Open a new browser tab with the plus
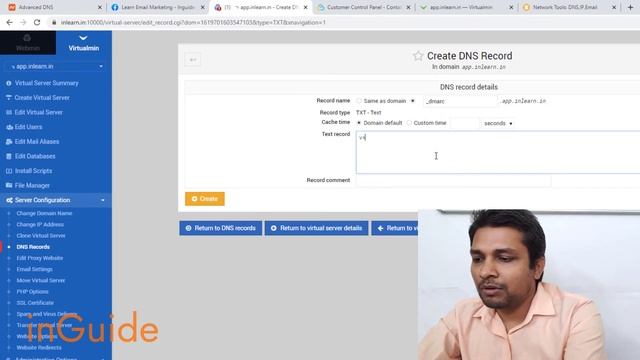 point(630,7)
